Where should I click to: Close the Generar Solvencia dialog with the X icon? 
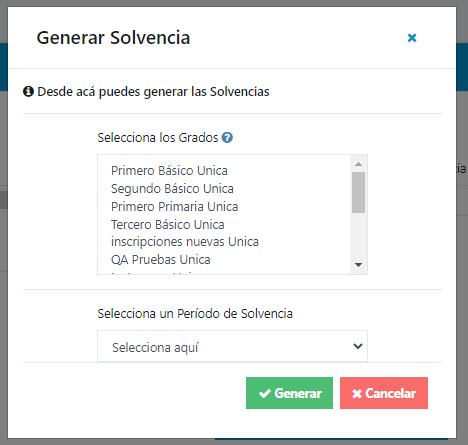click(412, 38)
